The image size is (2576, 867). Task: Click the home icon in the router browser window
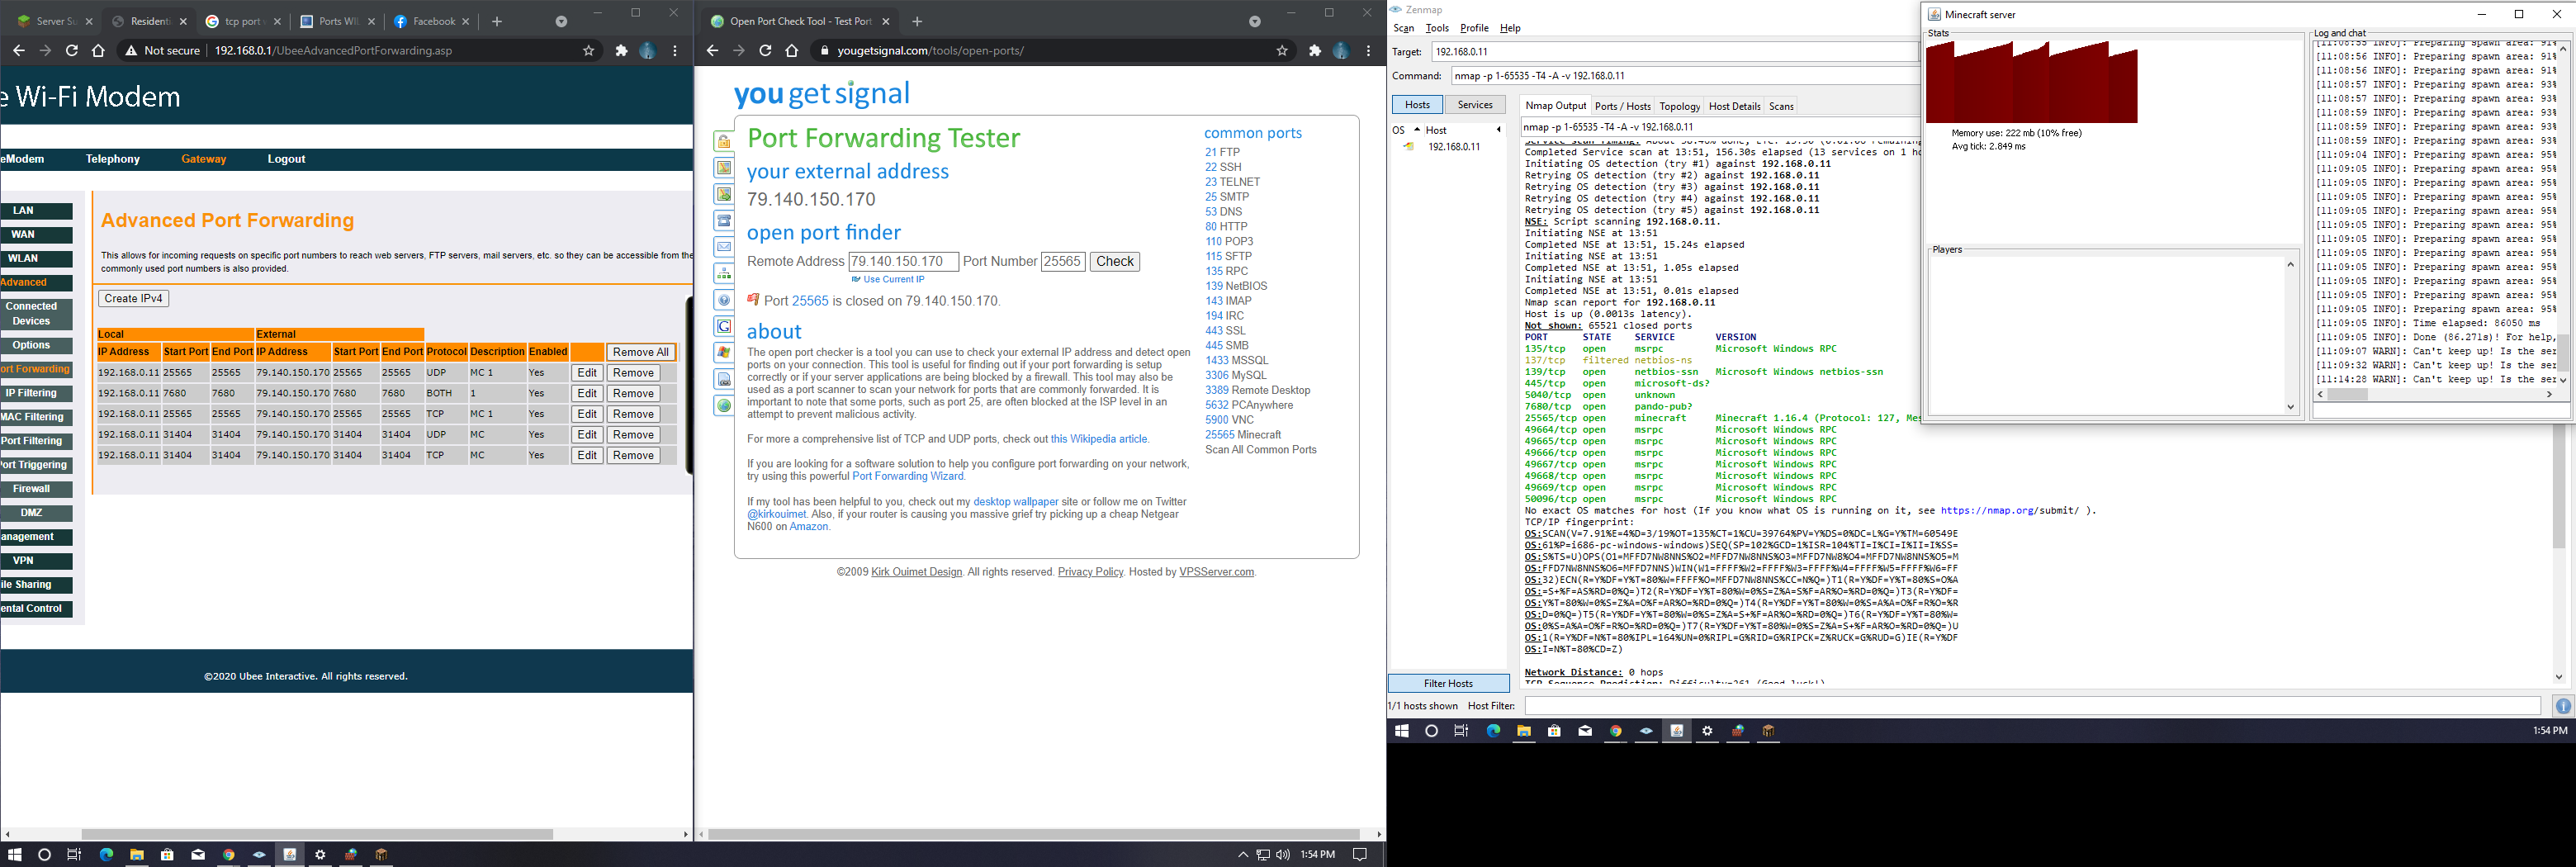[98, 51]
